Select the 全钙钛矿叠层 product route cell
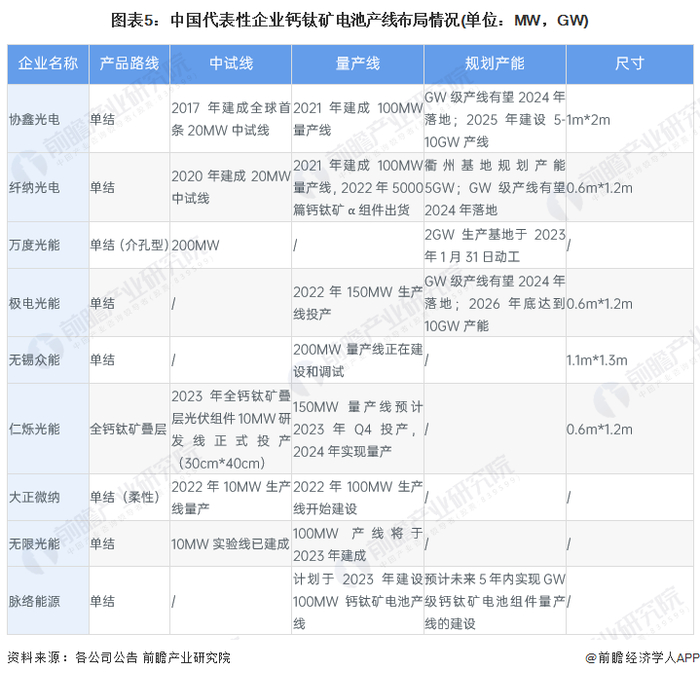Image resolution: width=700 pixels, height=678 pixels. [x=129, y=429]
